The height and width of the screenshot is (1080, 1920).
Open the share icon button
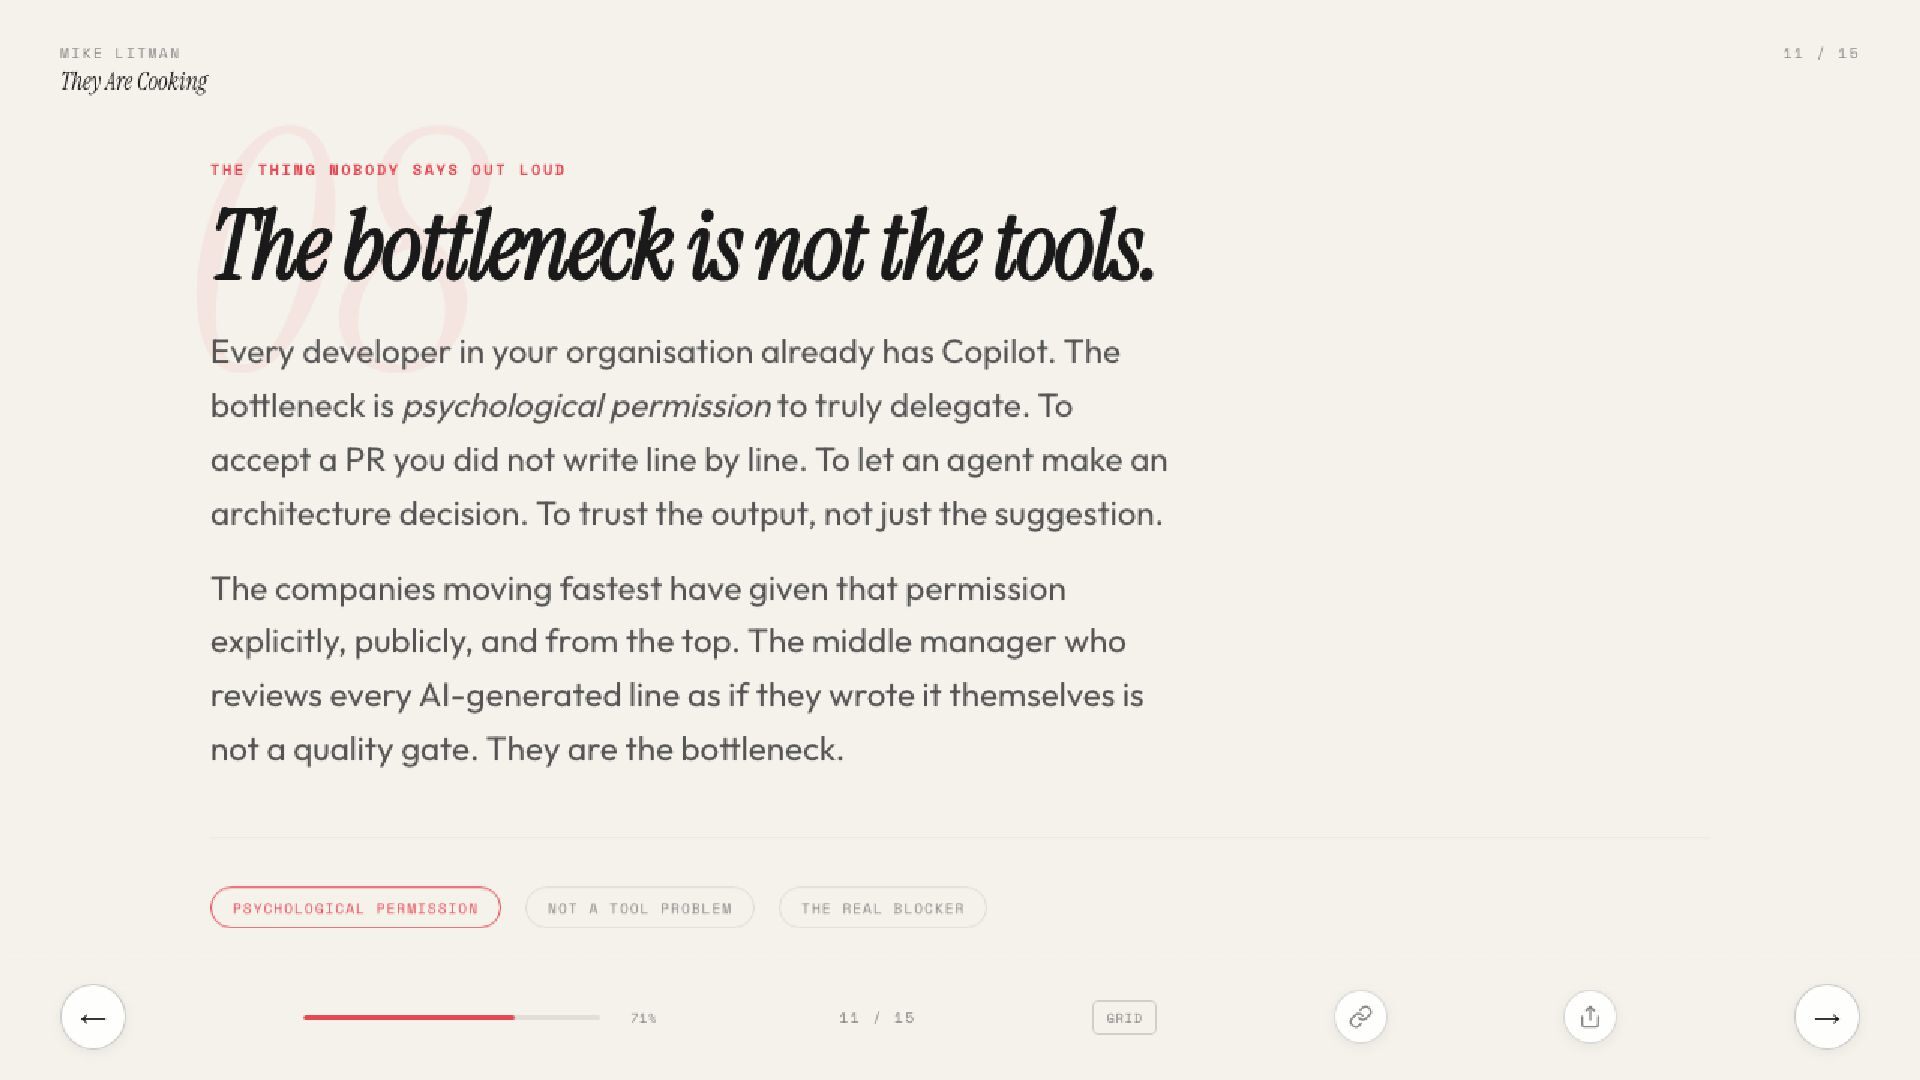tap(1590, 1017)
